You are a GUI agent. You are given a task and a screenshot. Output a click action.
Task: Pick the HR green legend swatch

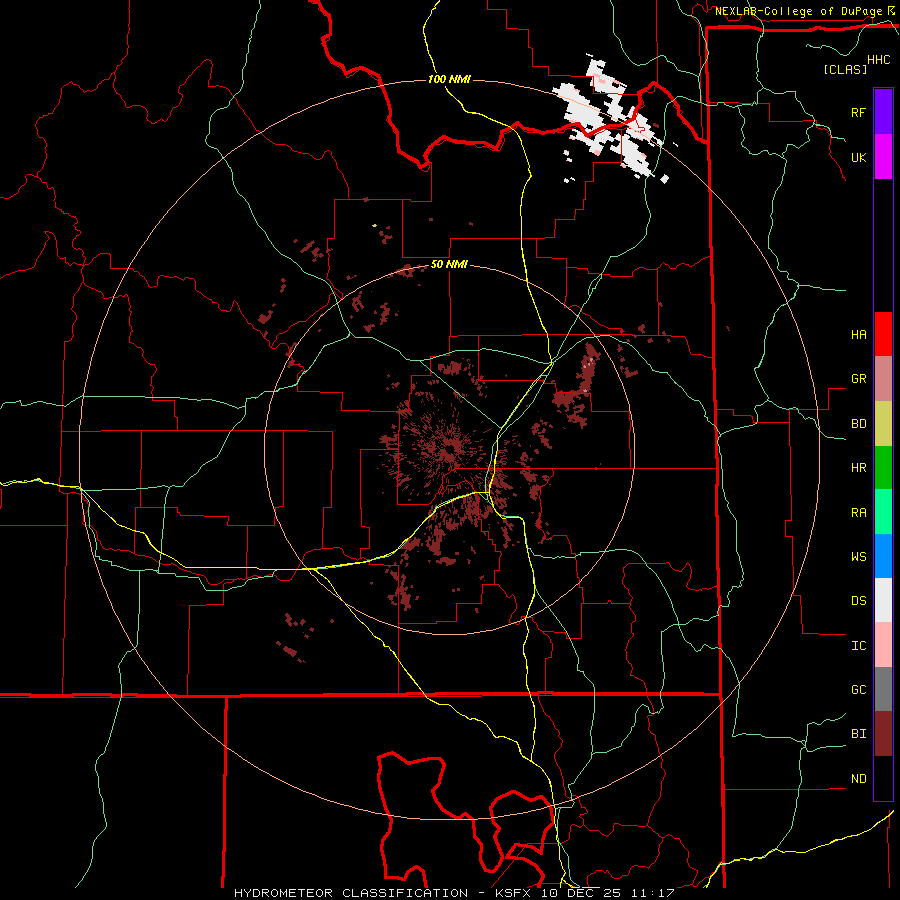pyautogui.click(x=883, y=467)
